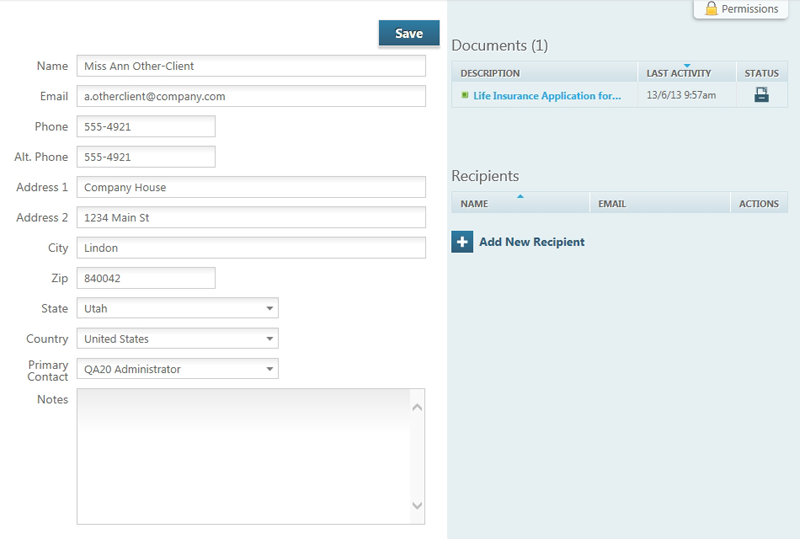Click Add New Recipient link

531,242
